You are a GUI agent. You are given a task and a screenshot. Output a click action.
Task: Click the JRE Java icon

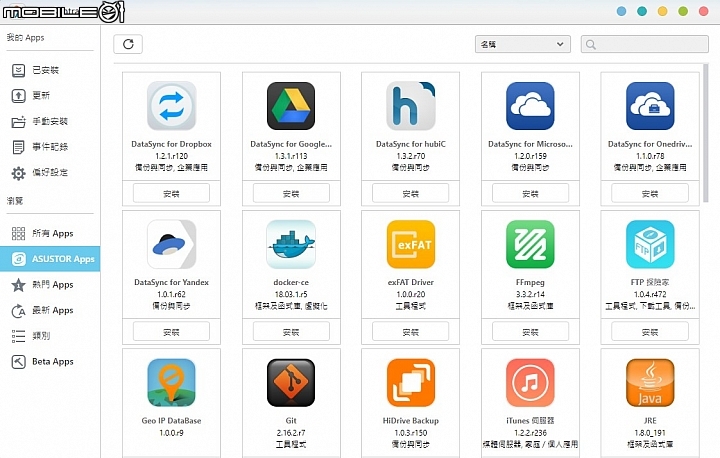650,383
